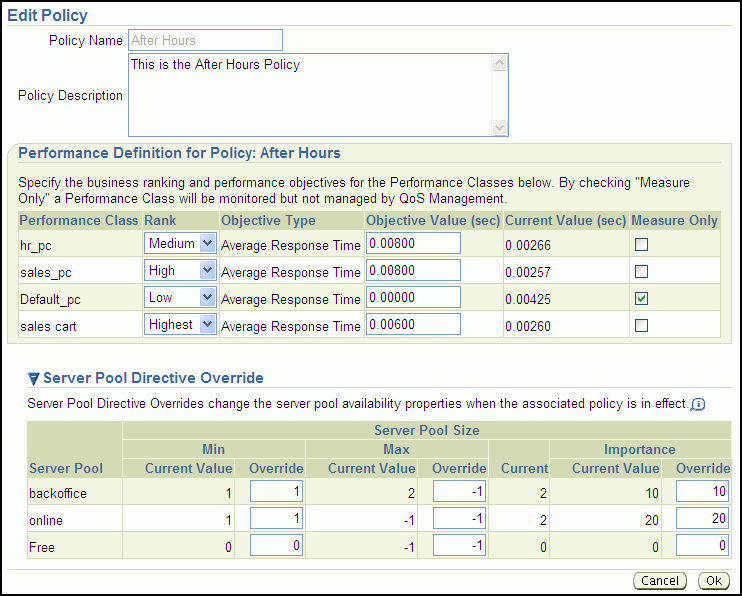This screenshot has height=596, width=742.
Task: Focus the Policy Description text area
Action: tap(310, 95)
